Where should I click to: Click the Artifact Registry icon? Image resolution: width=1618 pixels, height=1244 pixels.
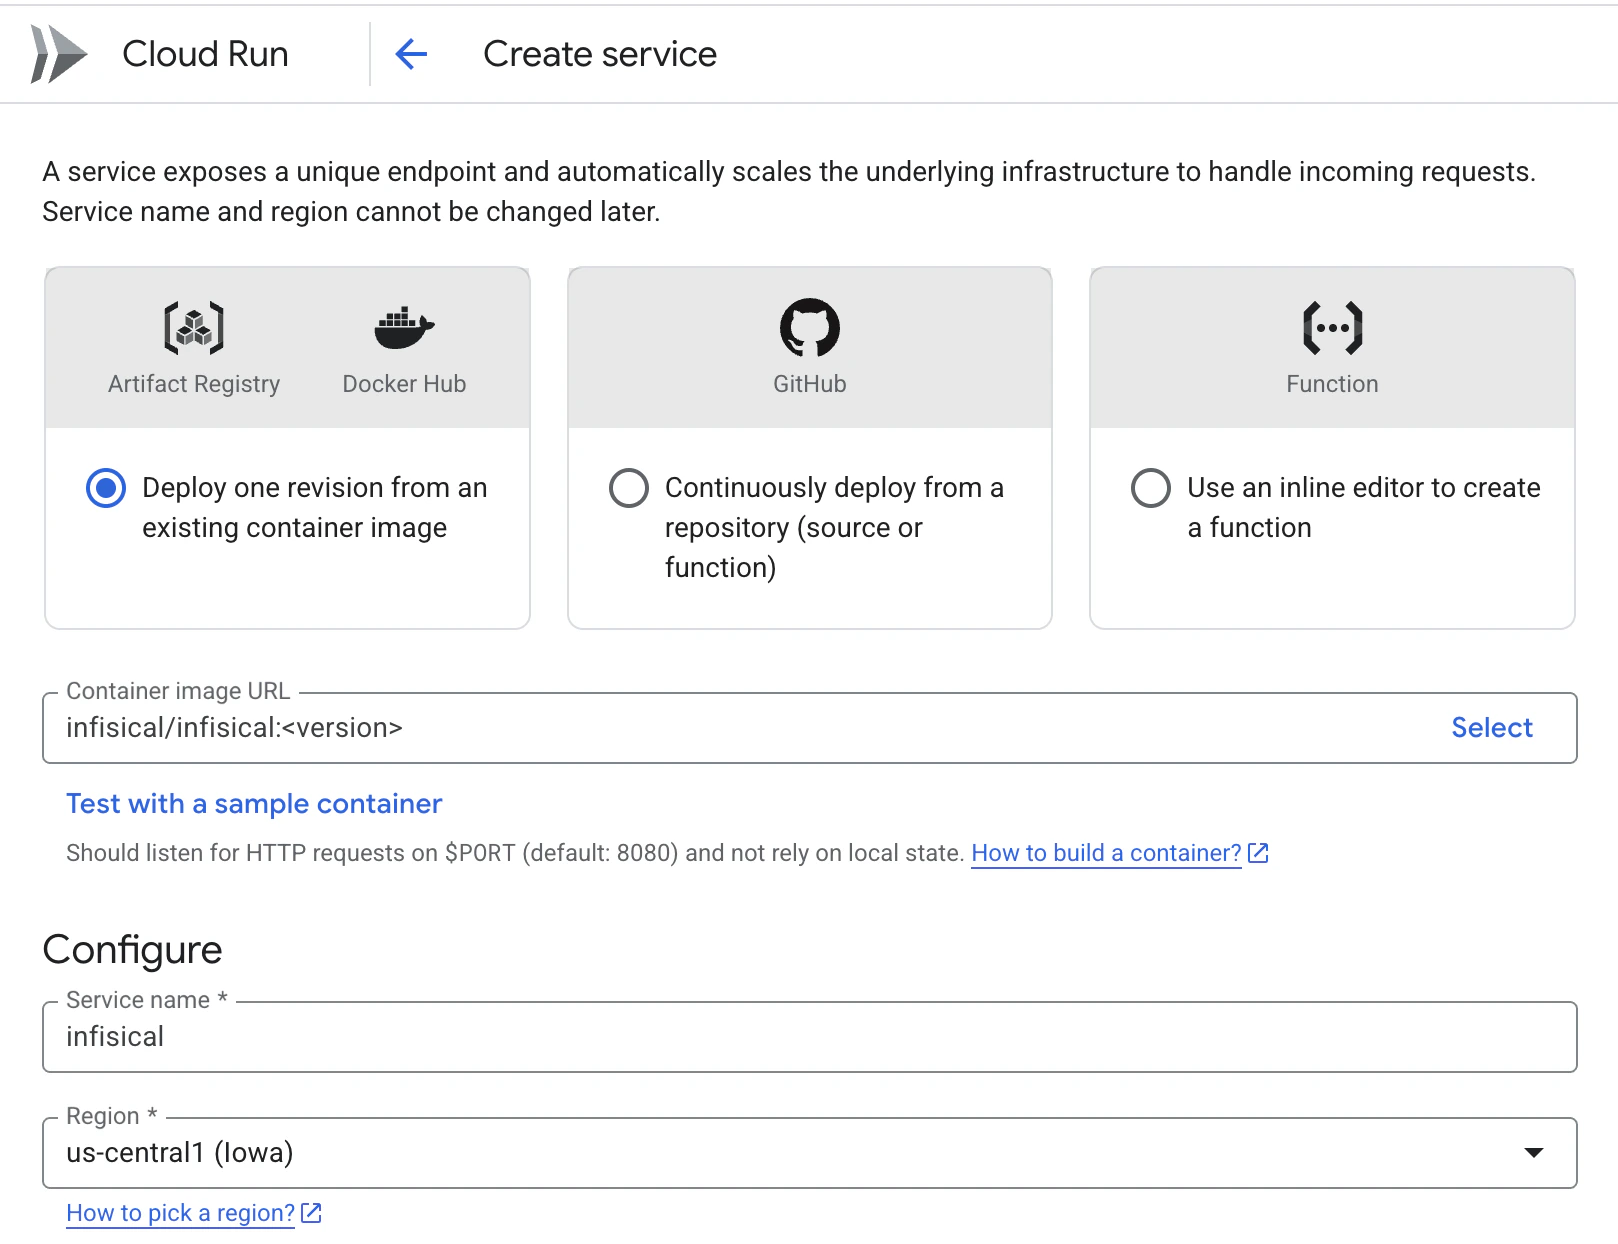tap(194, 328)
